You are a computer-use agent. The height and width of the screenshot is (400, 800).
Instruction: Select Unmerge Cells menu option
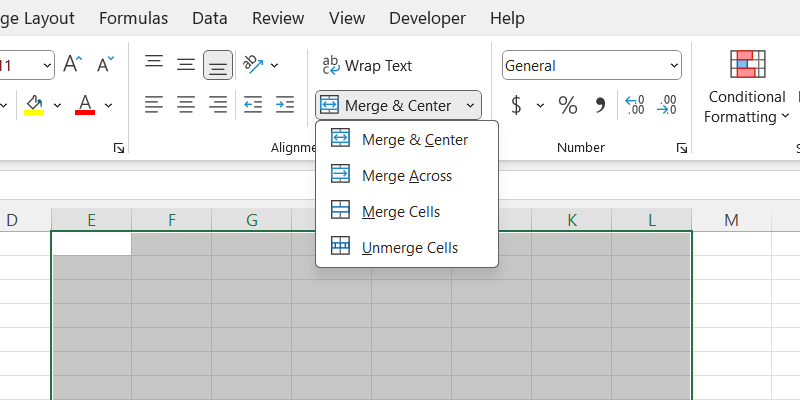(409, 247)
